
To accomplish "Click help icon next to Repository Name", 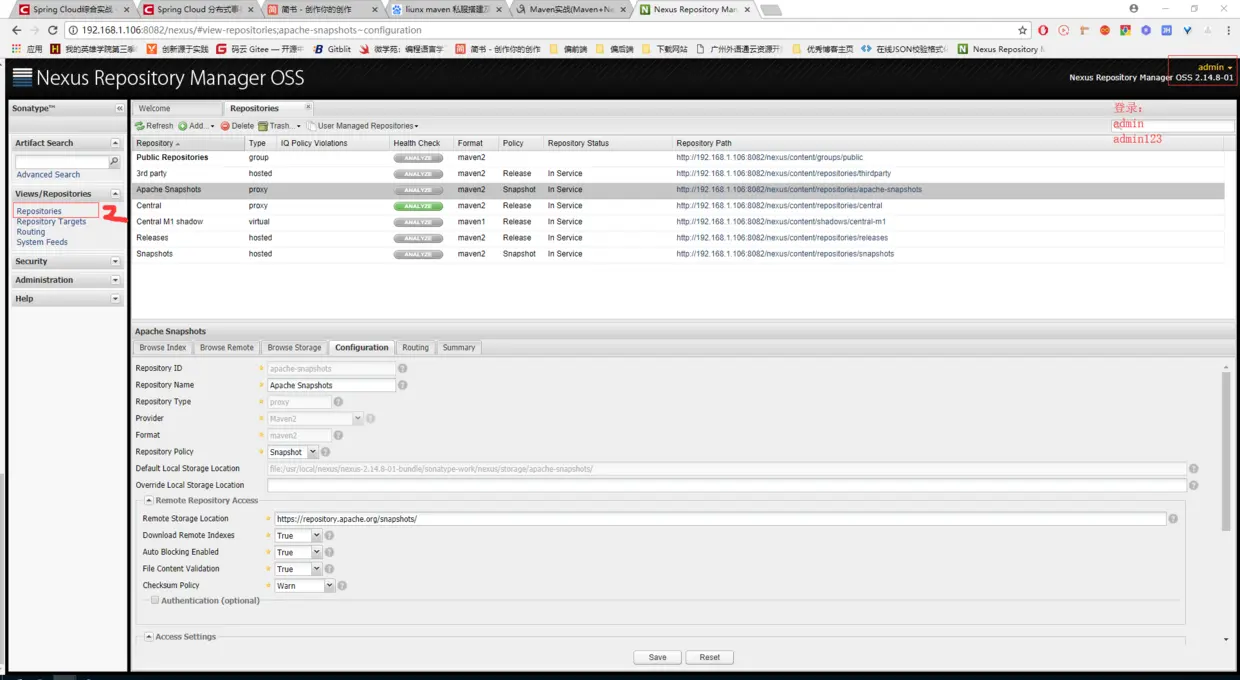I will (403, 385).
